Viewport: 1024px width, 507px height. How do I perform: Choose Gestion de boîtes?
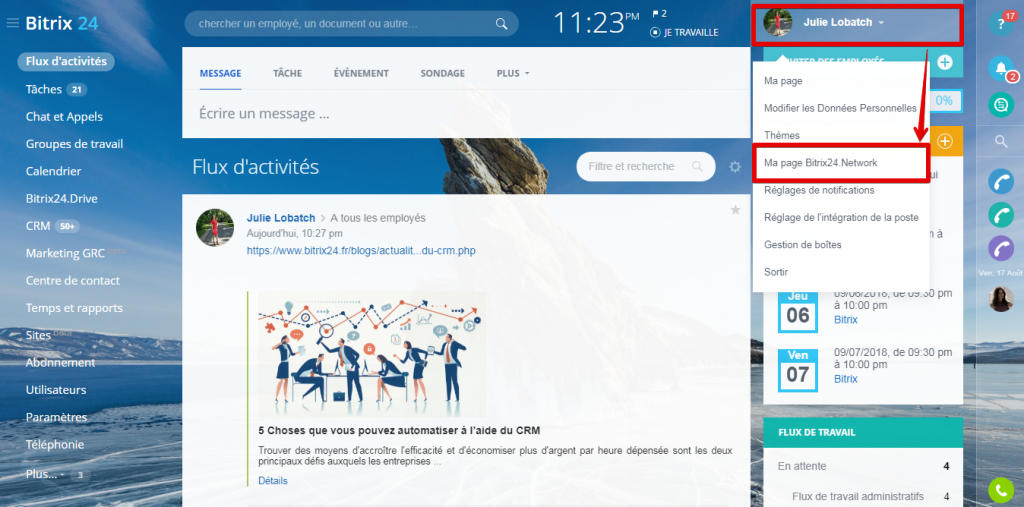[803, 245]
